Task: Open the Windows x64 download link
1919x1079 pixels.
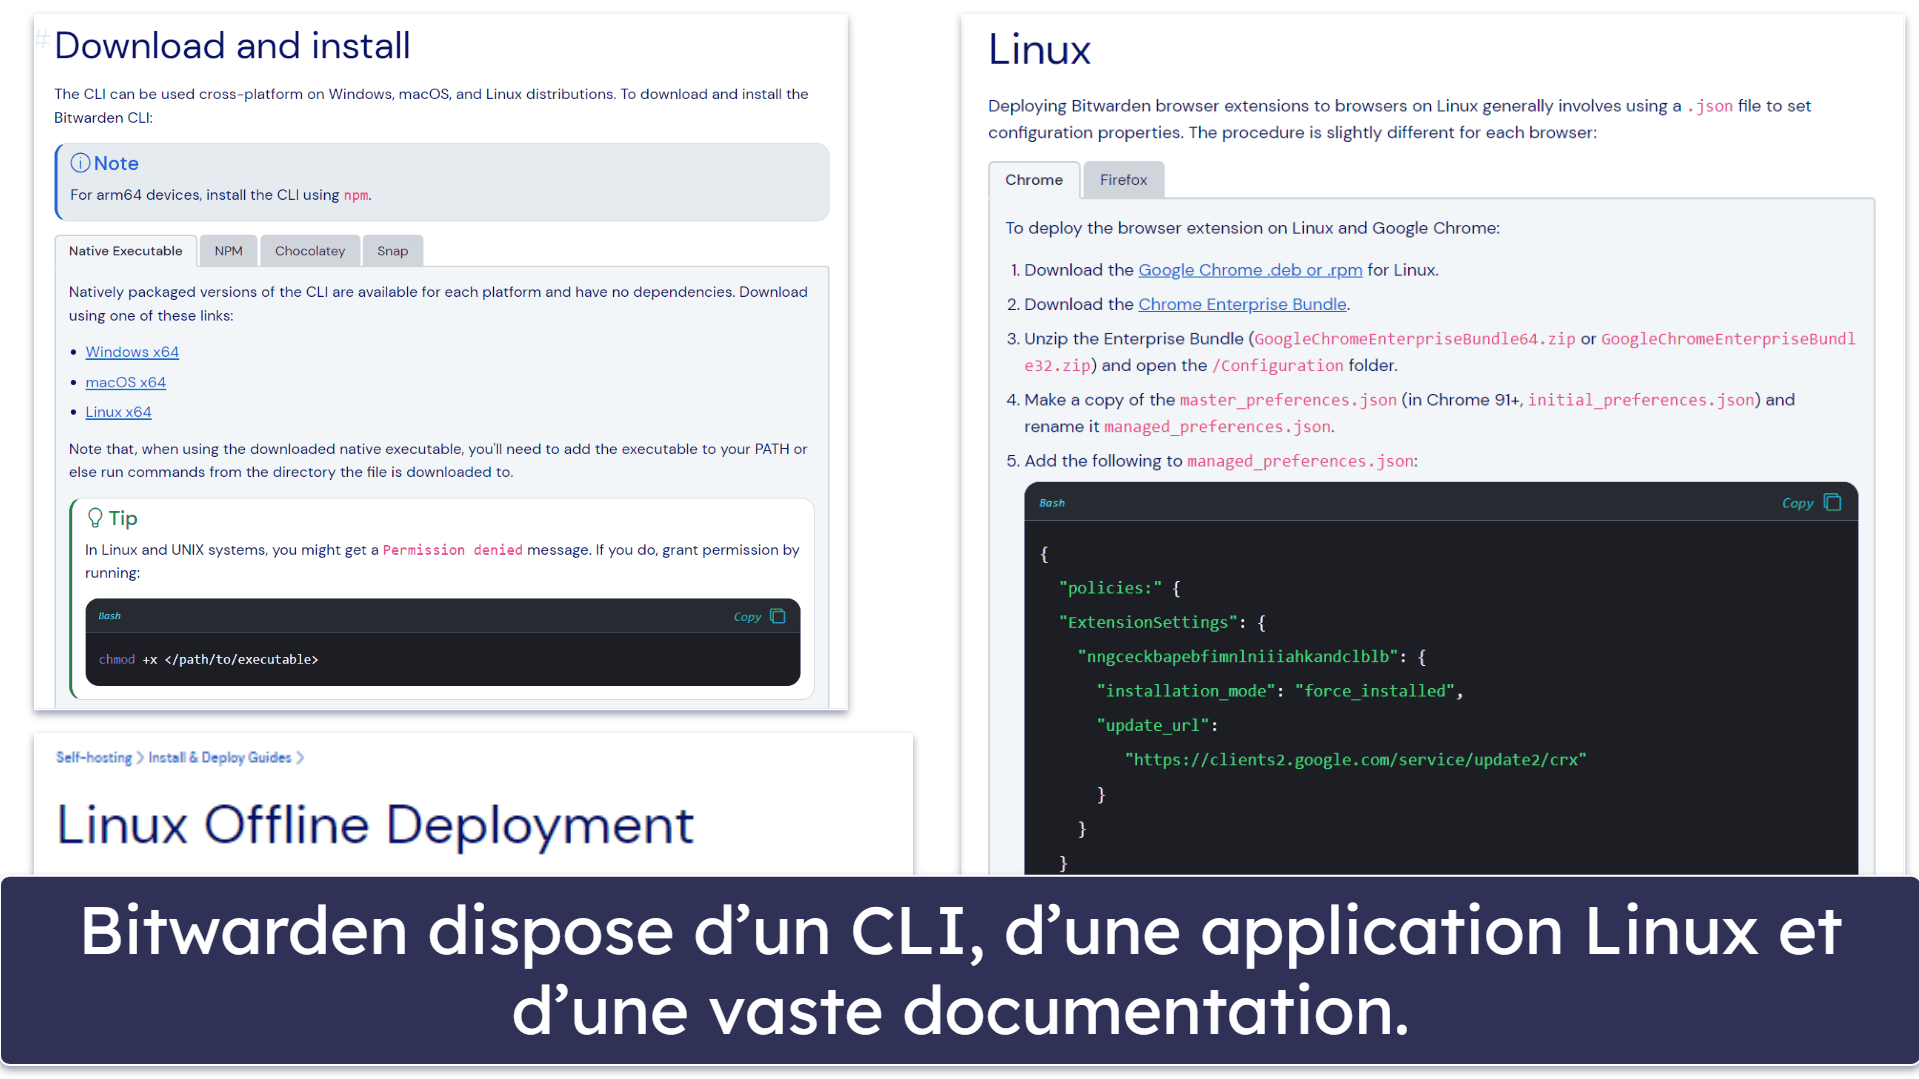Action: [132, 352]
